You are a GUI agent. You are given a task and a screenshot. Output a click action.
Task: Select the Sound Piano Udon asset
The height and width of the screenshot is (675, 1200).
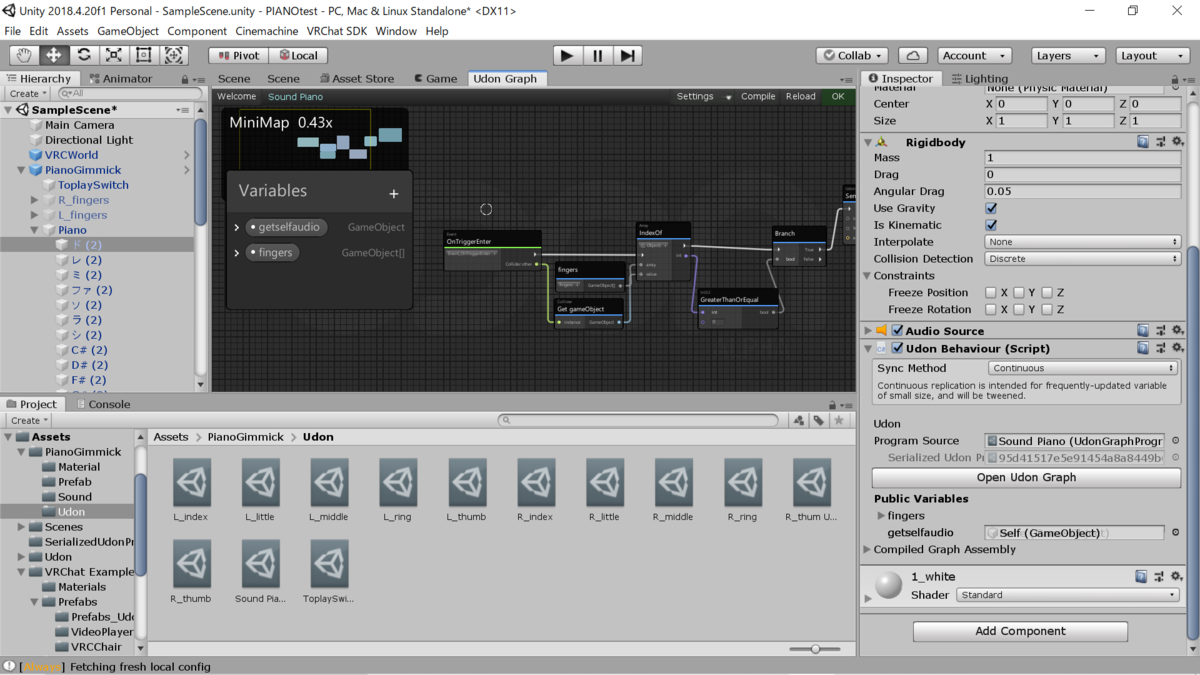[x=261, y=573]
